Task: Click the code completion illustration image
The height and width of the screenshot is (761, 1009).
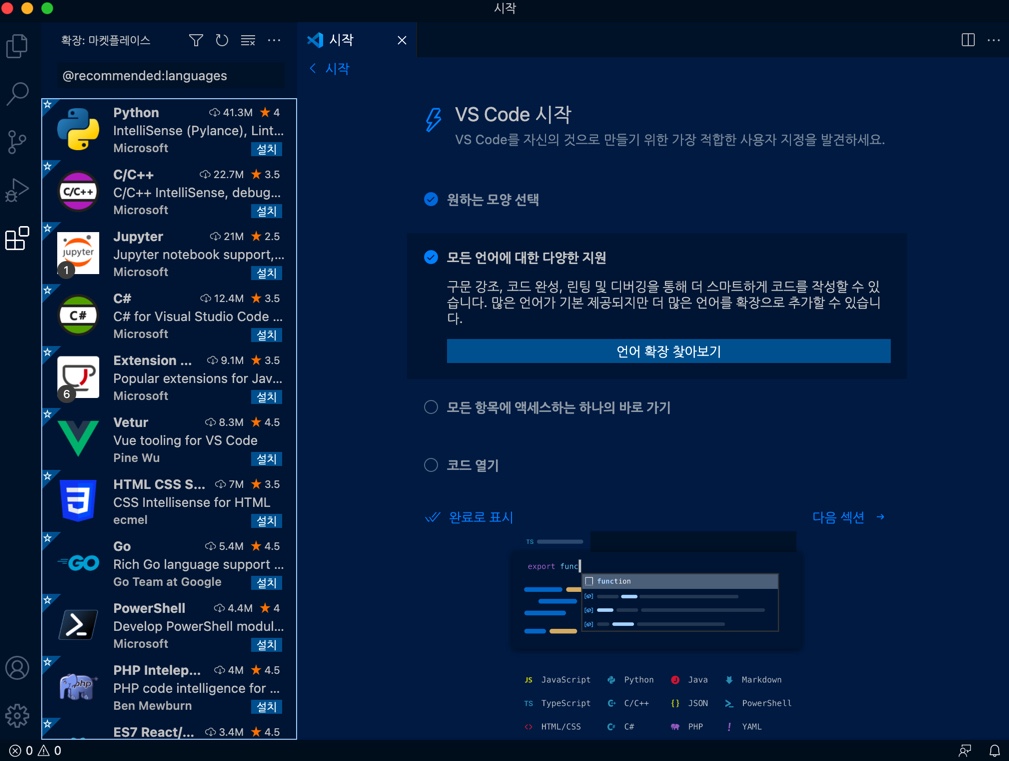Action: (658, 592)
